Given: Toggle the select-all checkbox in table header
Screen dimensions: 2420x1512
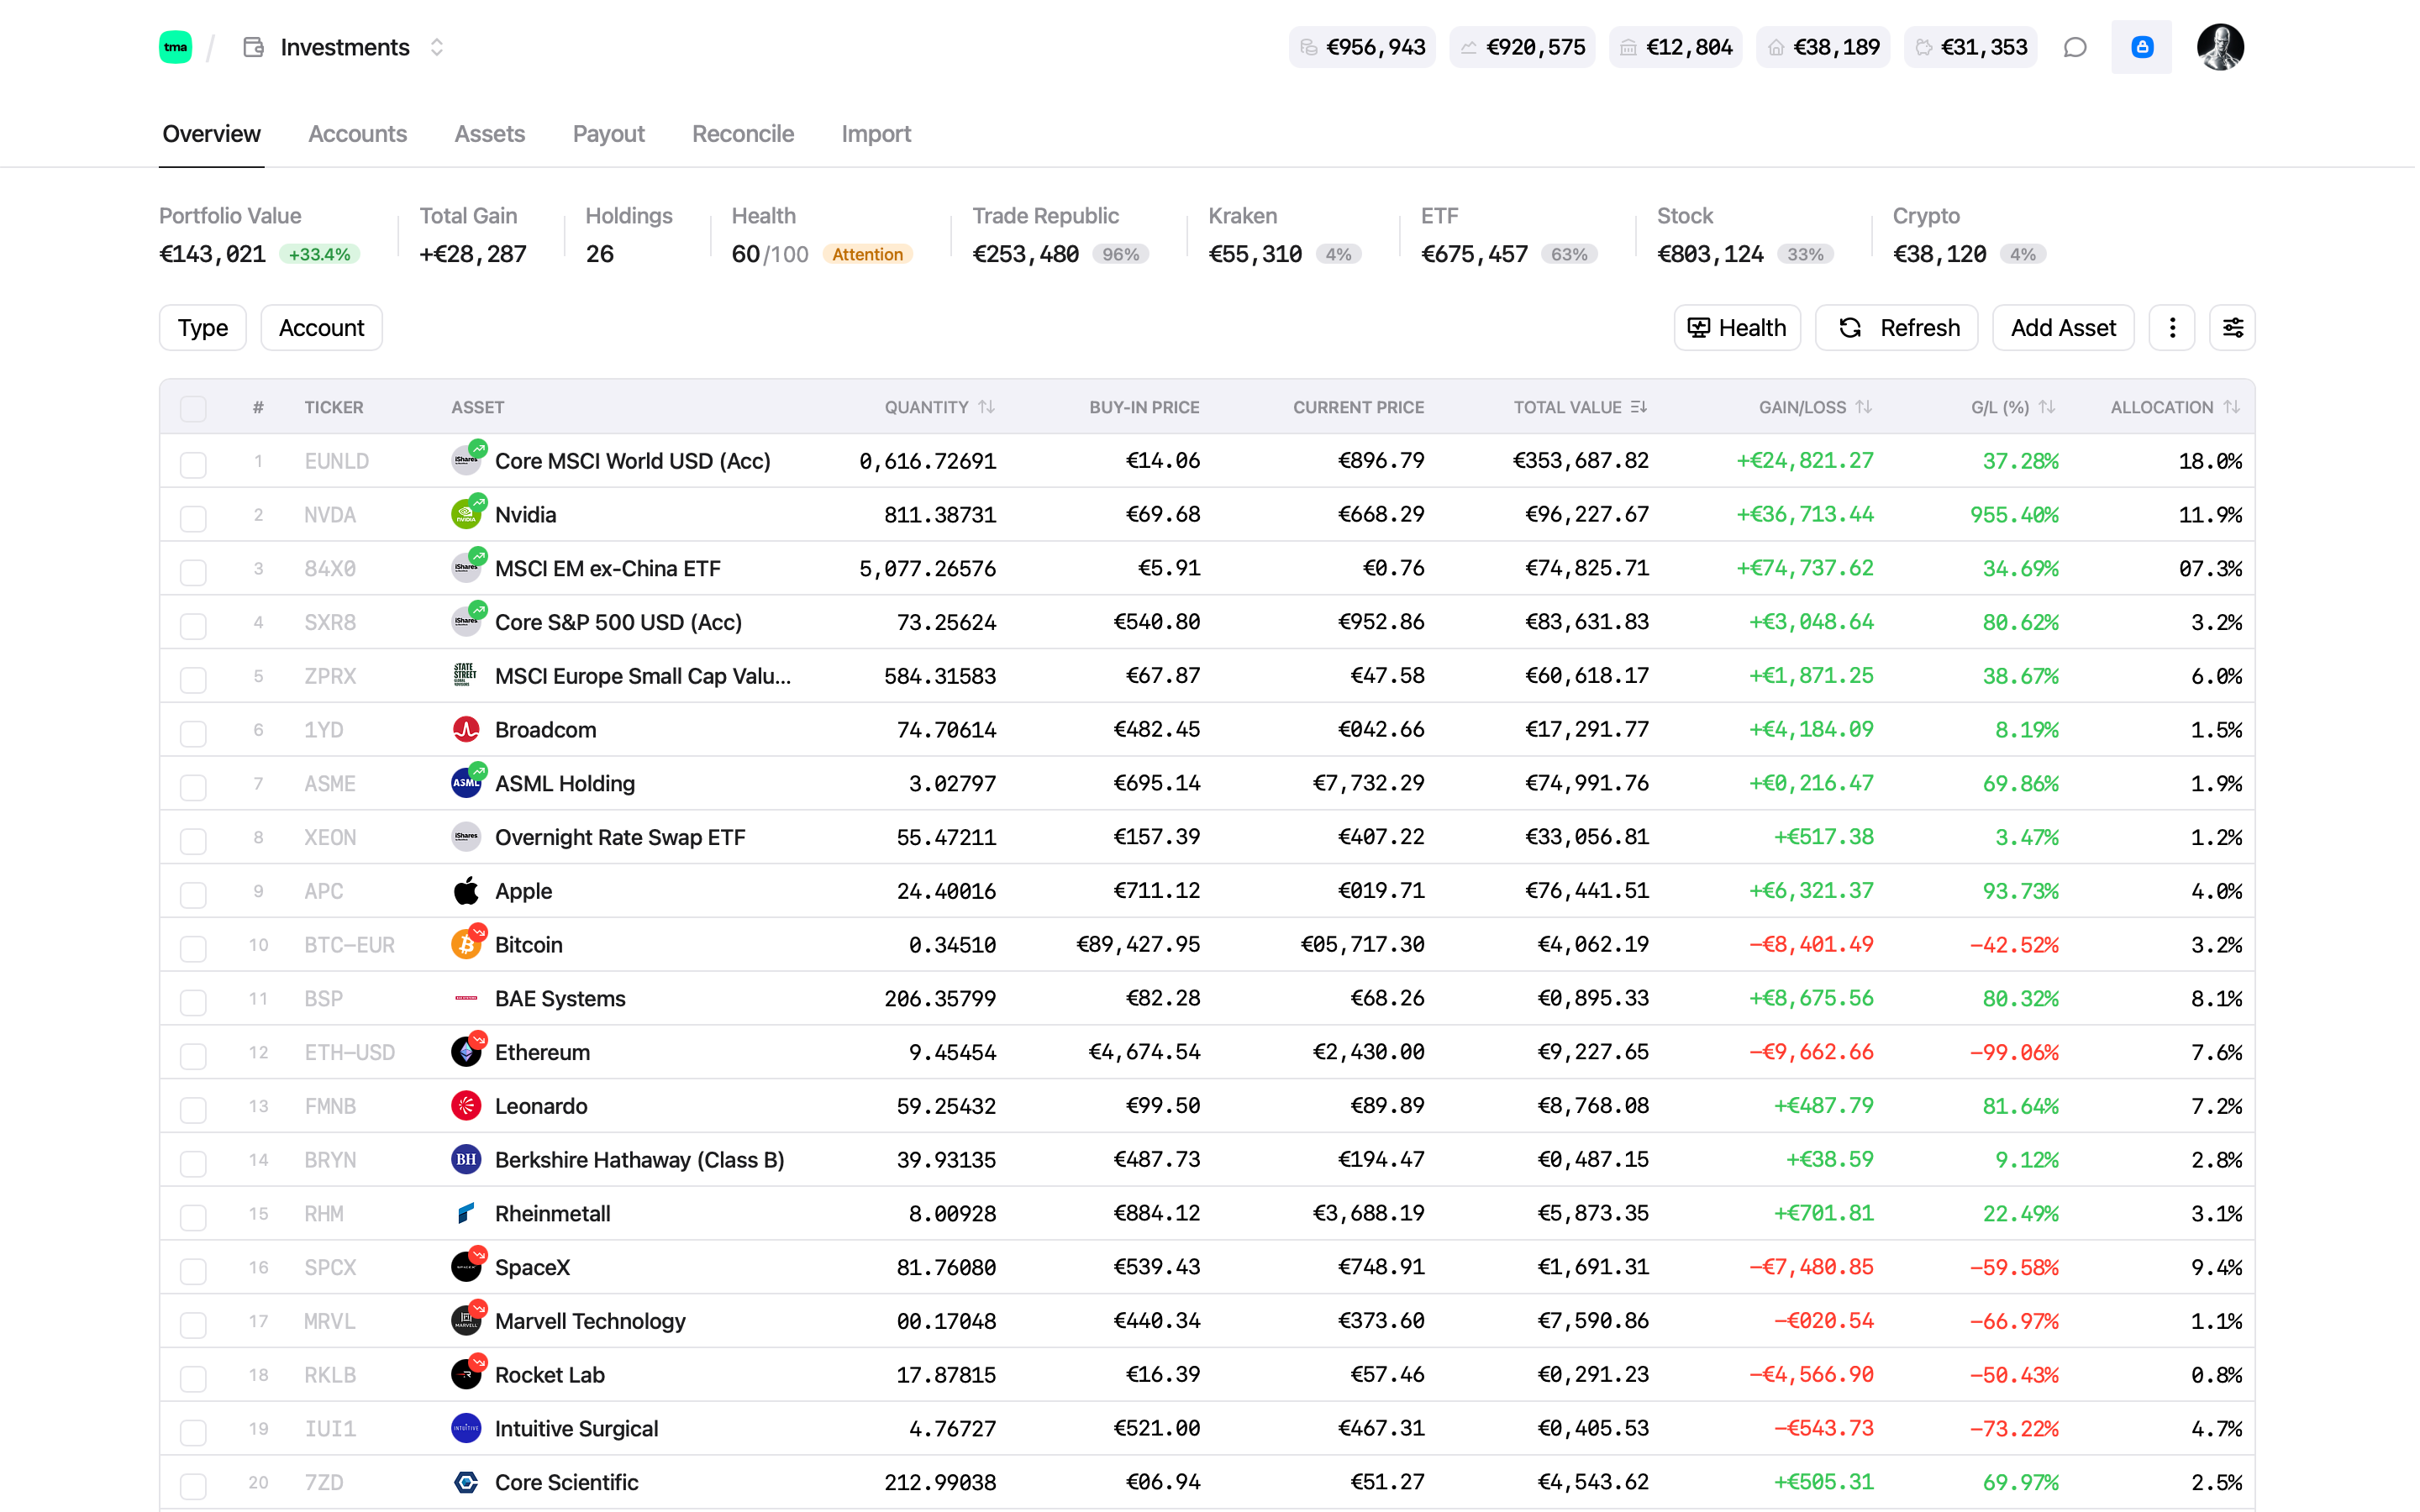Looking at the screenshot, I should [193, 408].
